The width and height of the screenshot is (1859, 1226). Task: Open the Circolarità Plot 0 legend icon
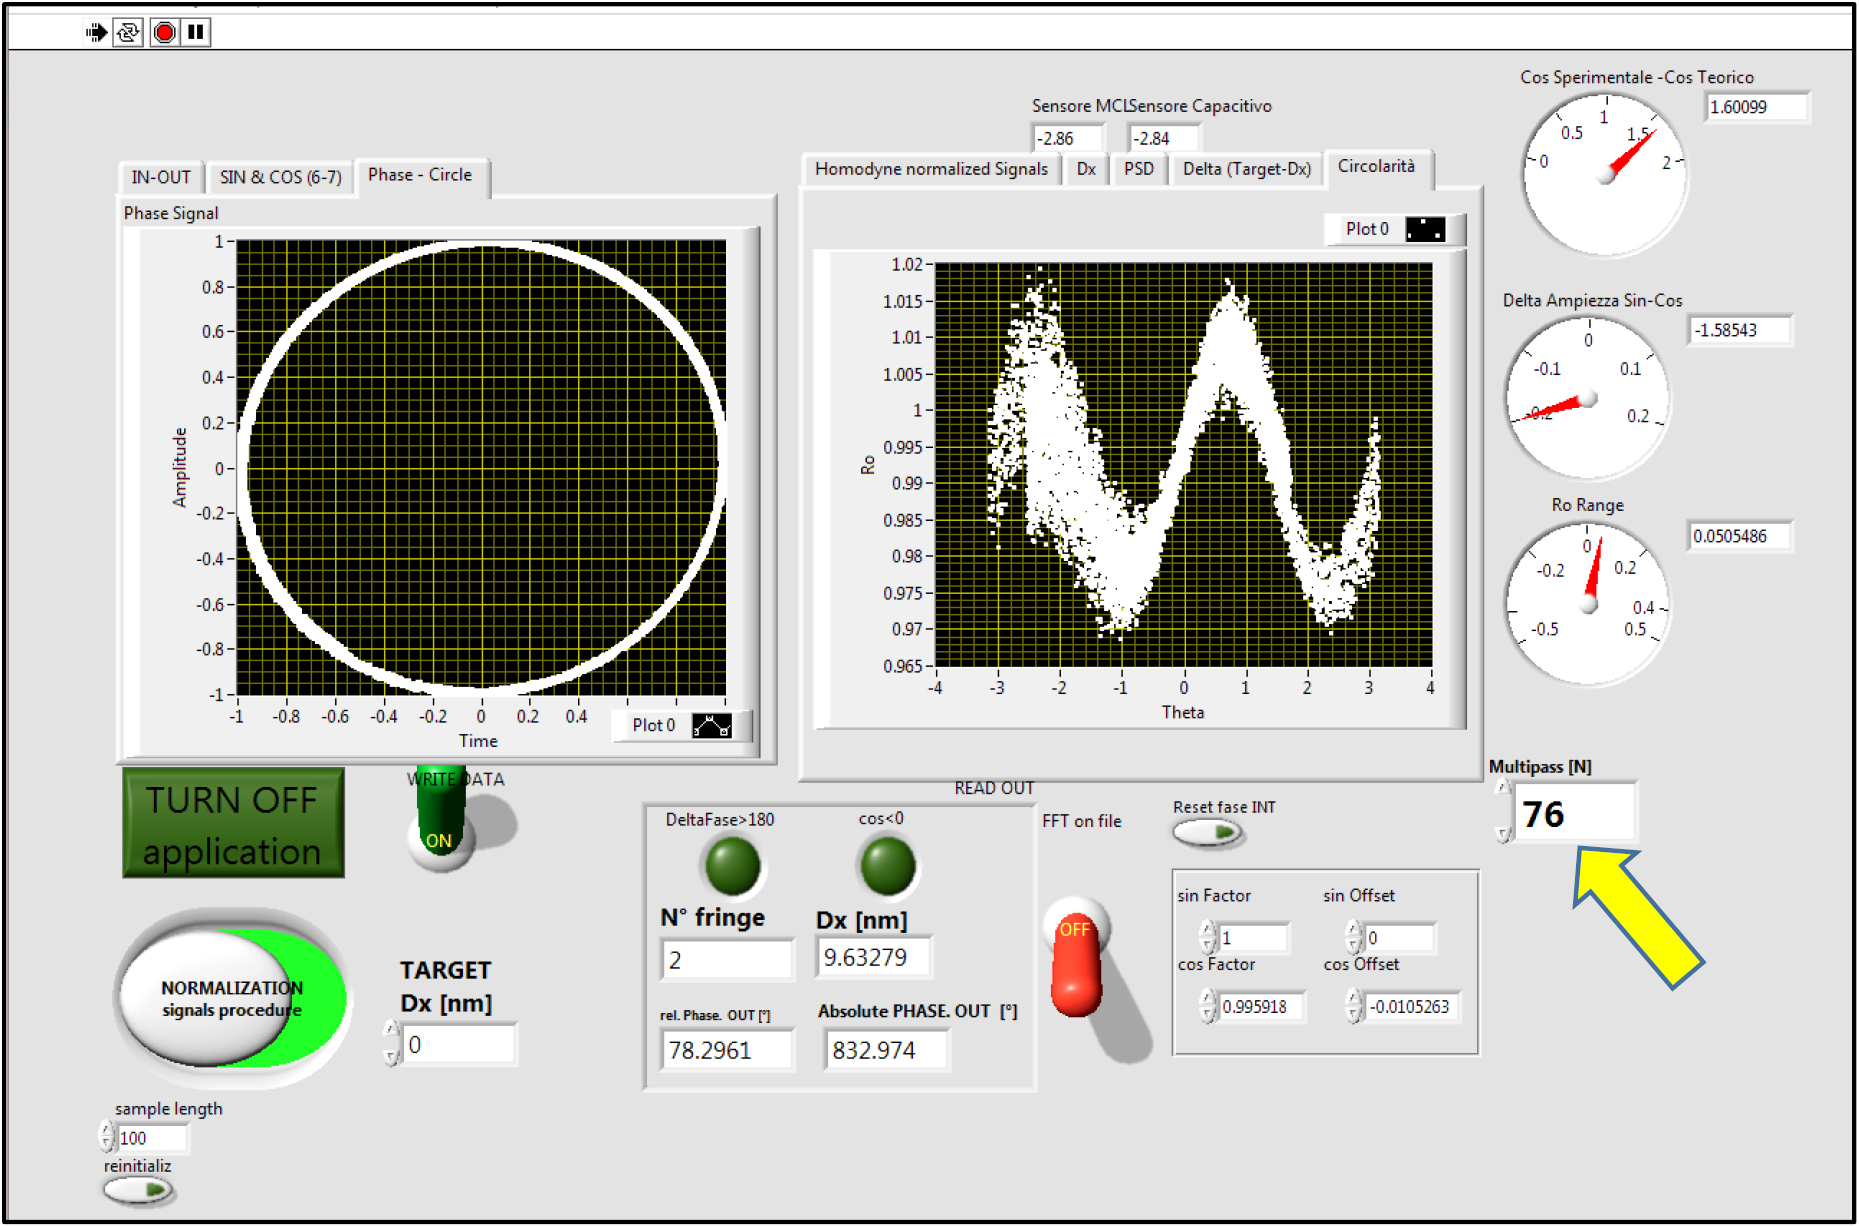pos(1425,229)
